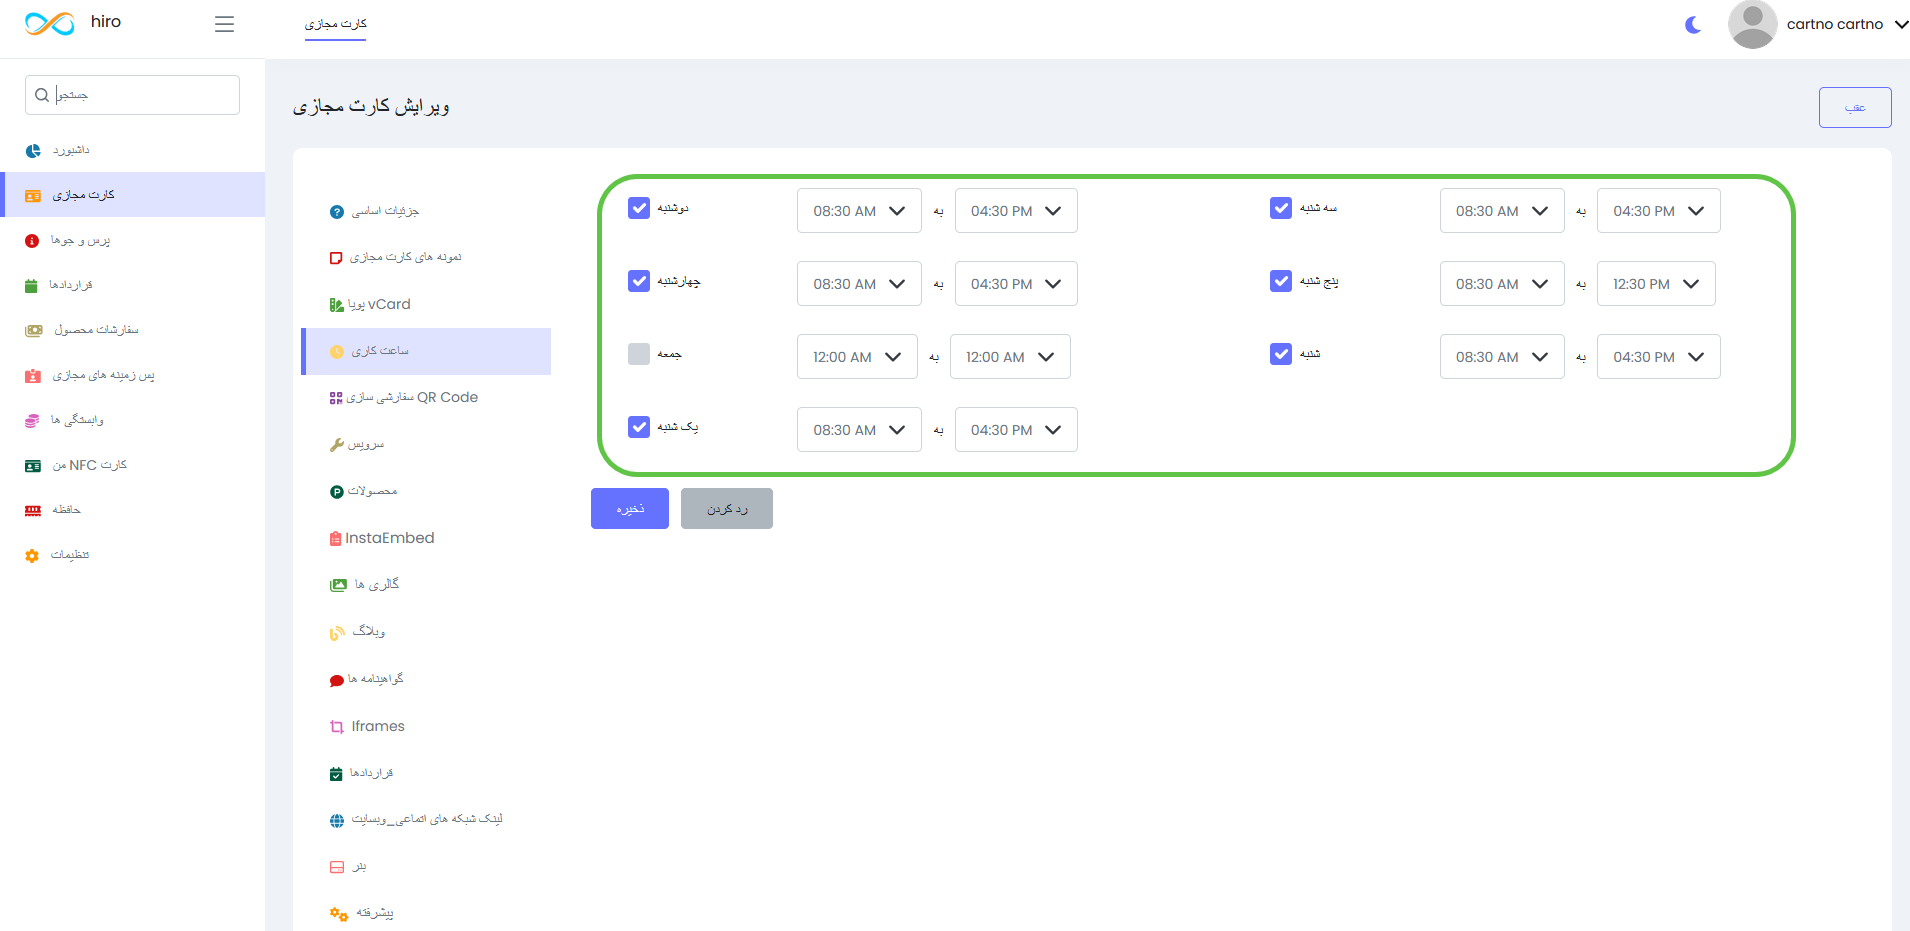Image resolution: width=1910 pixels, height=931 pixels.
Task: Uncheck the Saturday (شنبه) checkbox
Action: click(1281, 354)
